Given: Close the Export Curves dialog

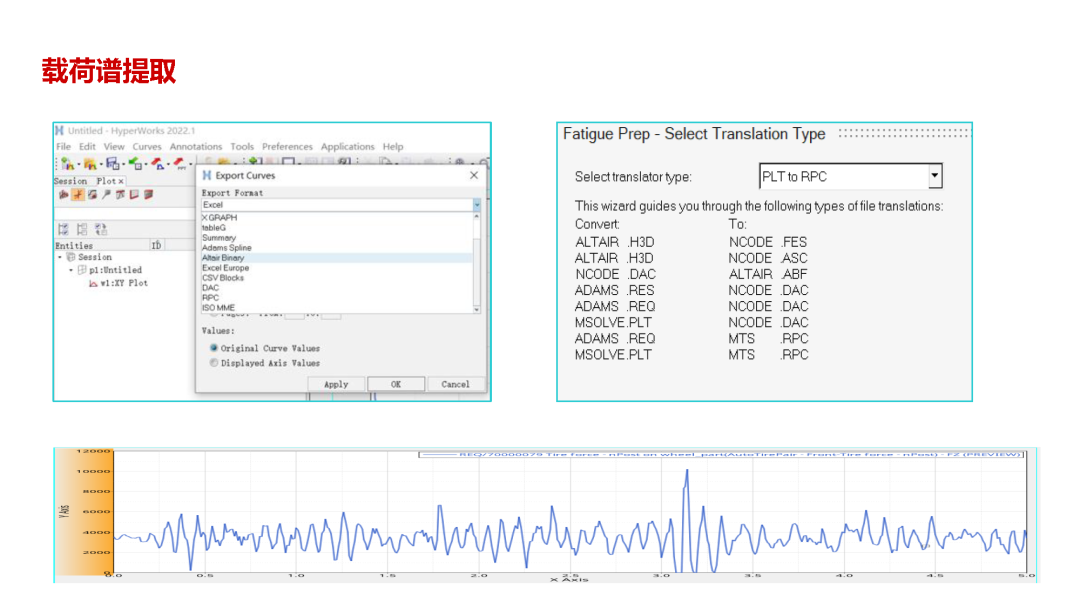Looking at the screenshot, I should click(474, 176).
